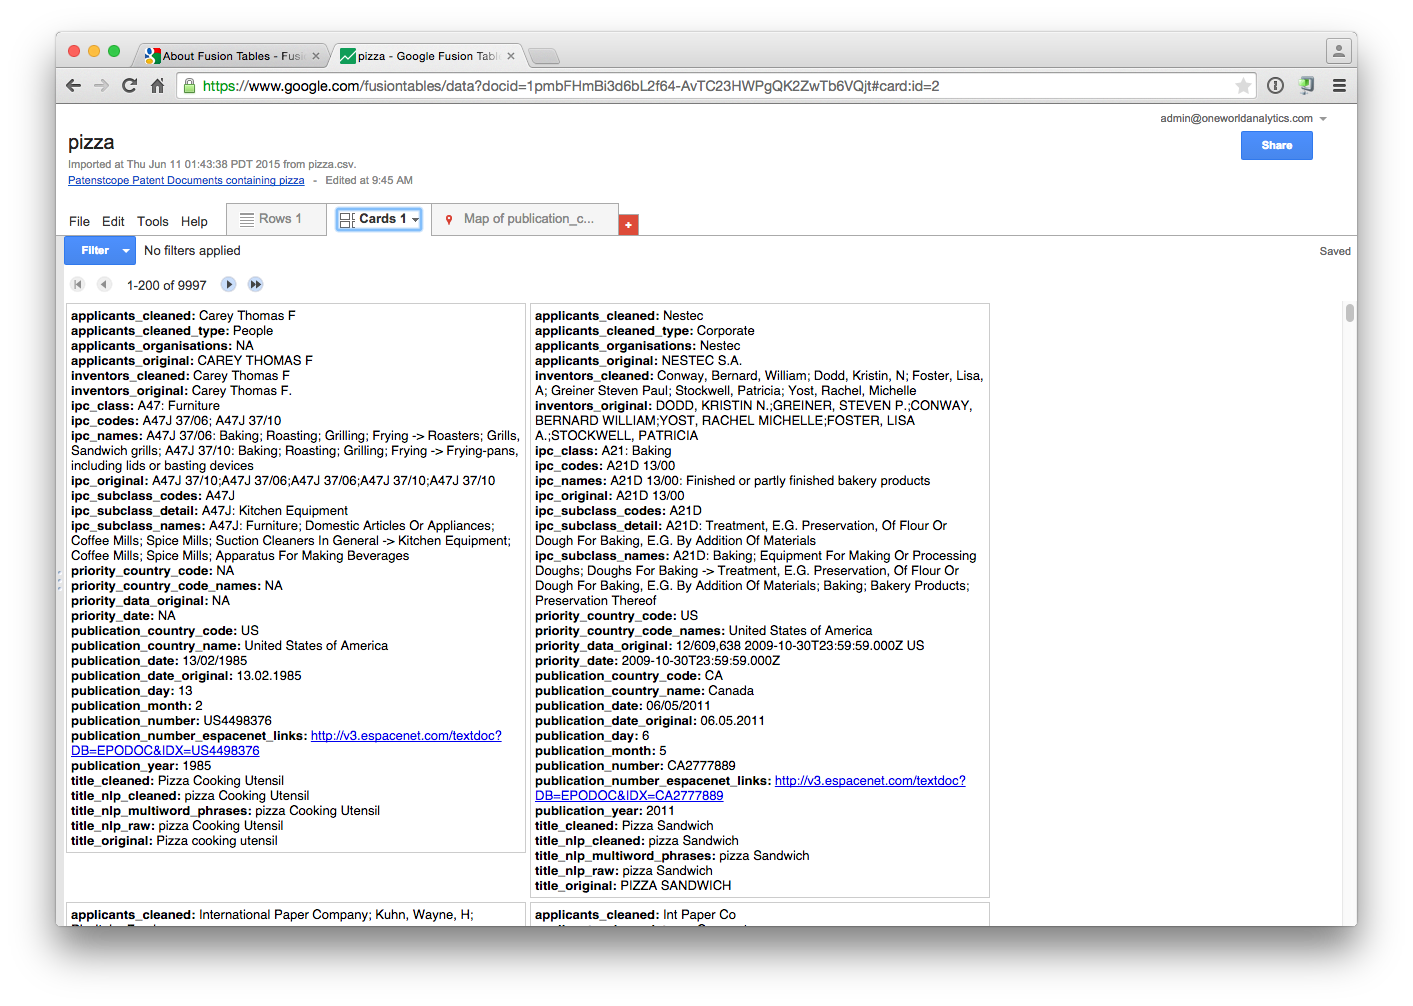Close the pizza Fusion Tables browser tab

tap(511, 56)
